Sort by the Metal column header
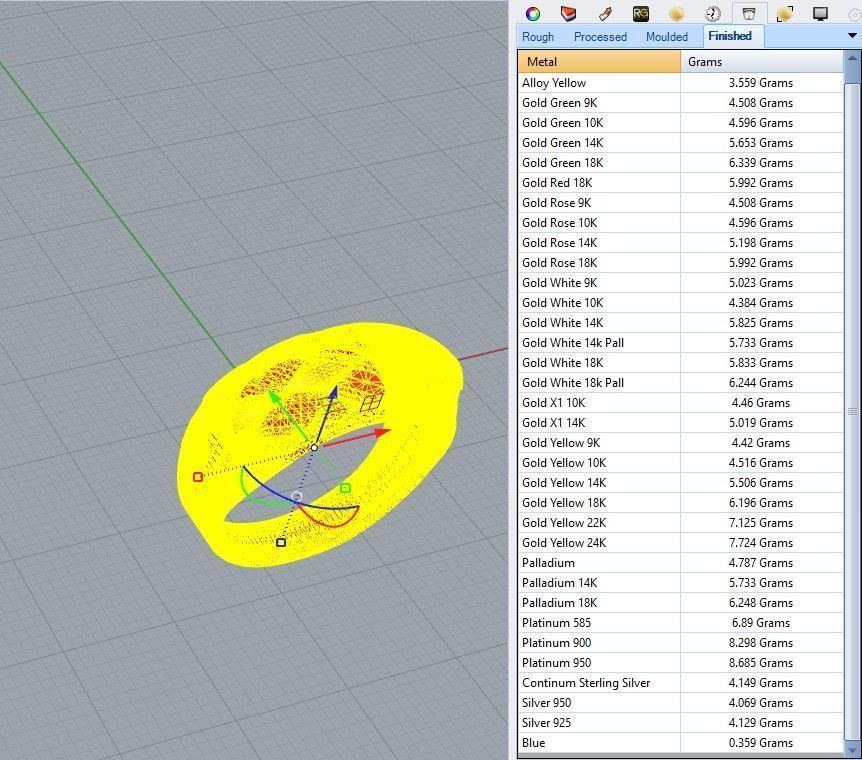This screenshot has width=862, height=760. point(599,62)
